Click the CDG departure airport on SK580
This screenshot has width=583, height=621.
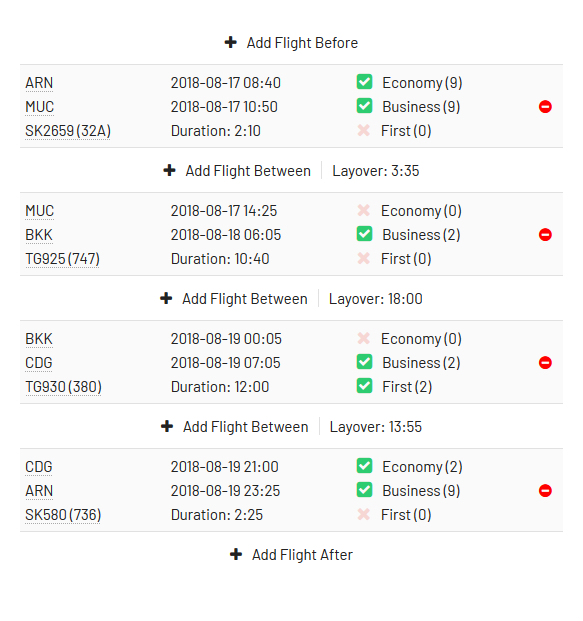39,467
